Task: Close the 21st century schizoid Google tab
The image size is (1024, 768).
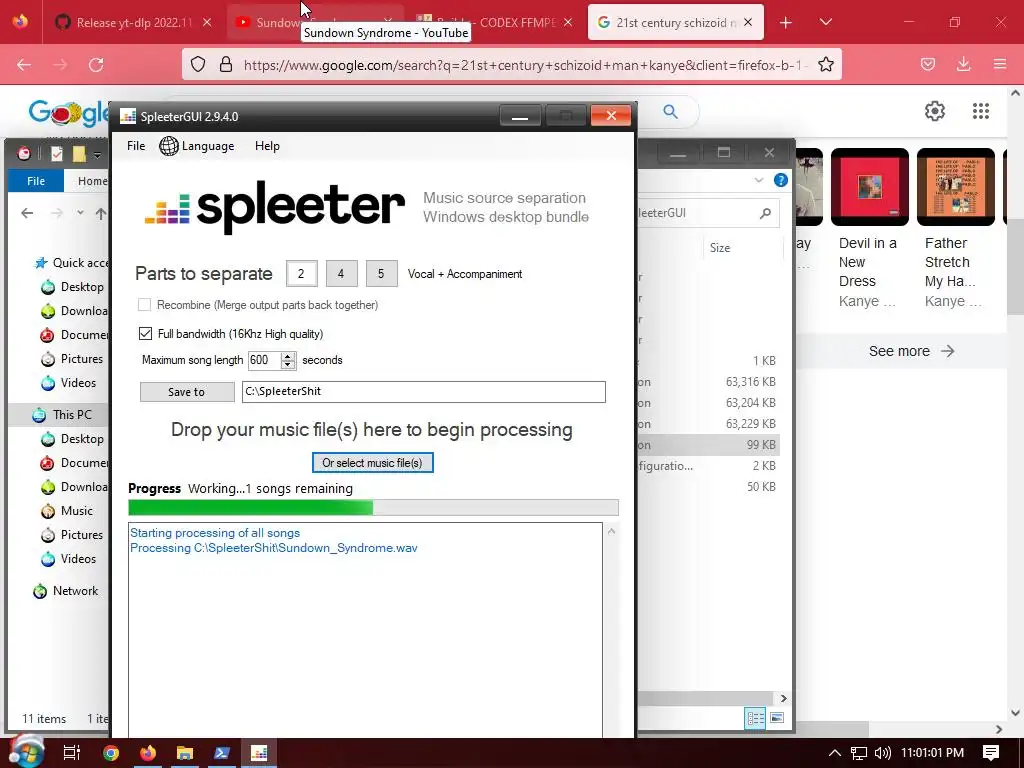Action: 748,22
